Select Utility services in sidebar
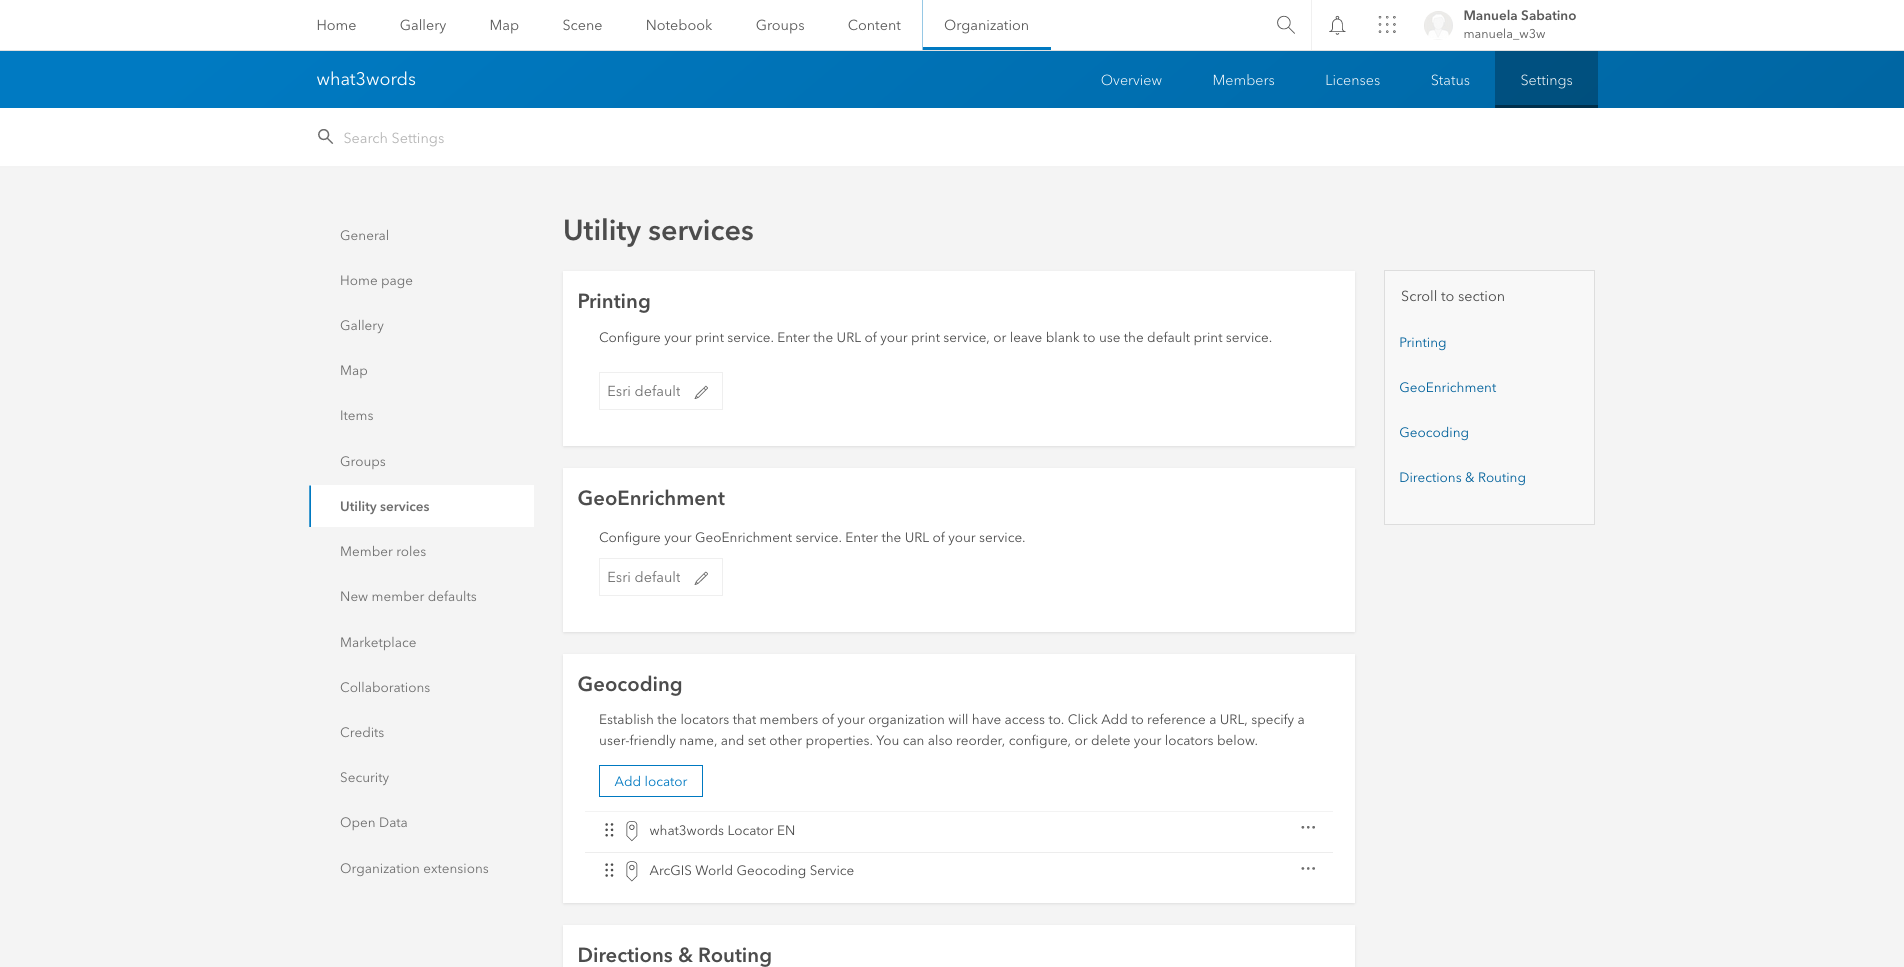This screenshot has width=1904, height=967. [421, 506]
